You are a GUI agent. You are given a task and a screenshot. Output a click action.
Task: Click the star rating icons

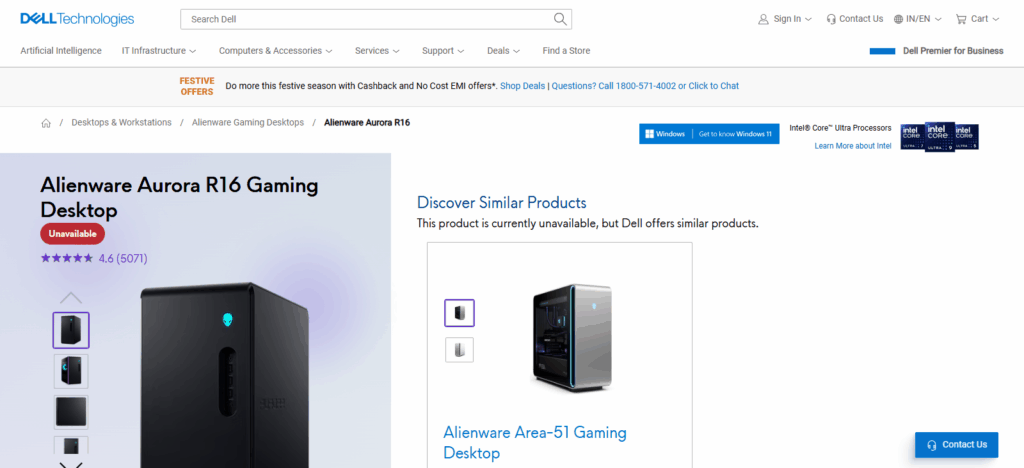coord(67,258)
